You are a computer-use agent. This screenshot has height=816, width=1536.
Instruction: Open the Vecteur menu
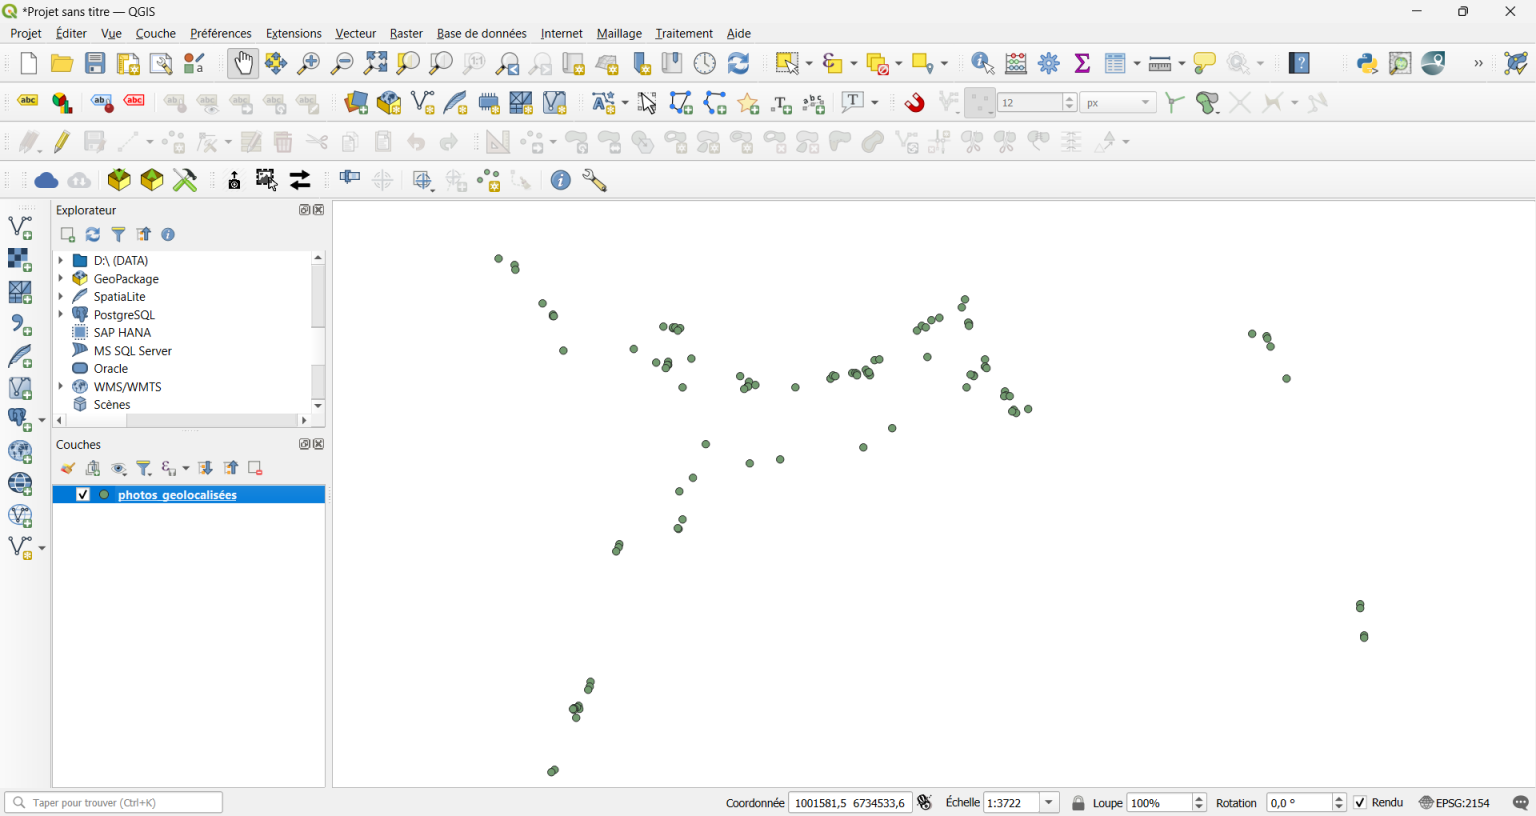pyautogui.click(x=355, y=33)
